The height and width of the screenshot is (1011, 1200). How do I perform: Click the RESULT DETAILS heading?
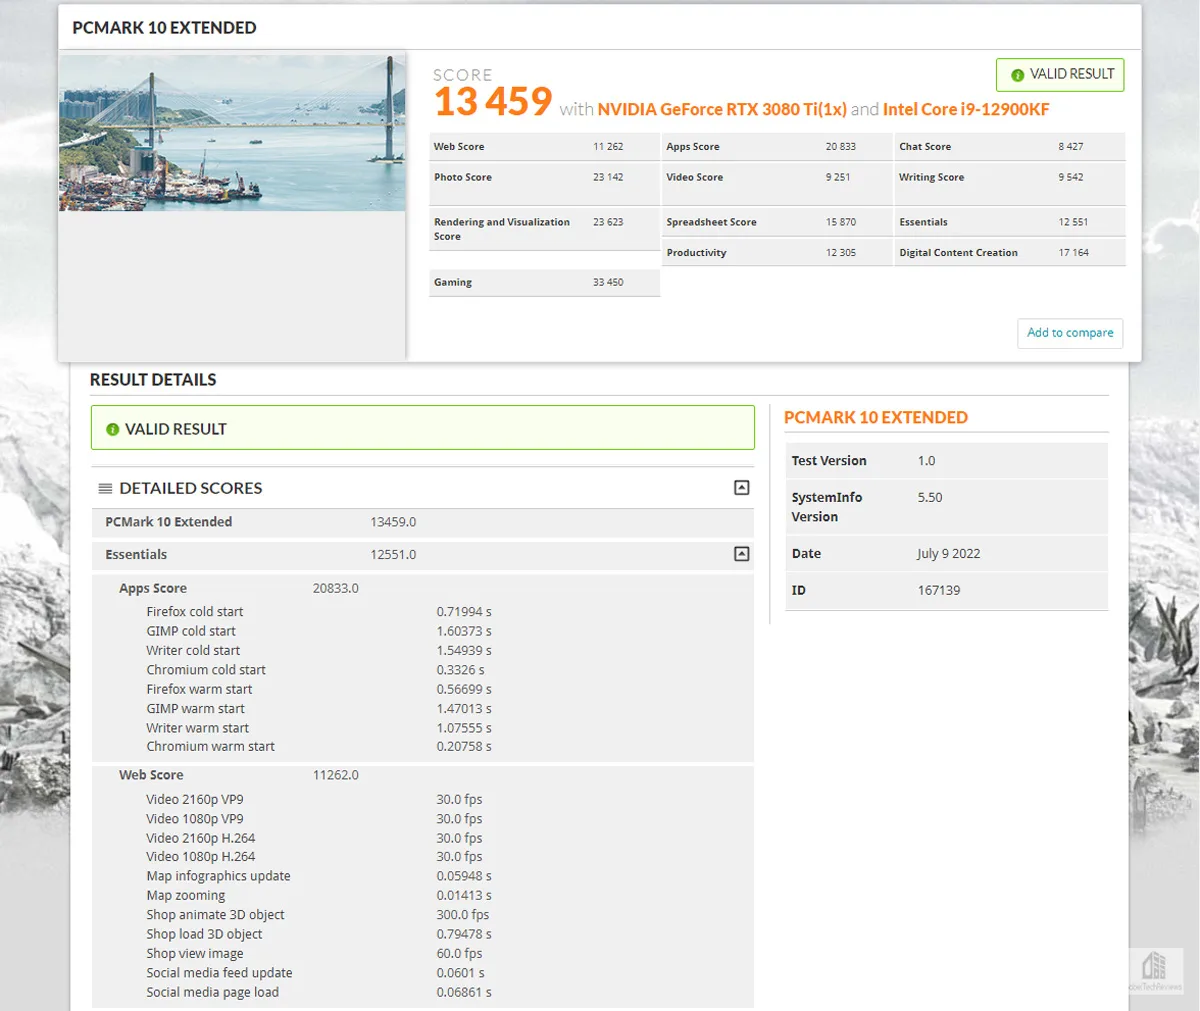point(153,380)
